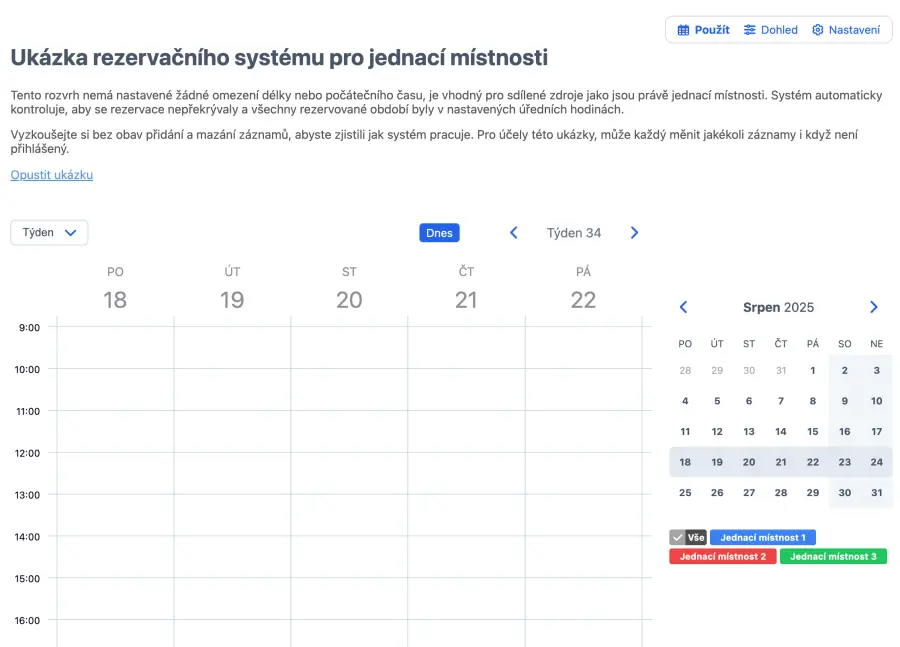Toggle Jednací místnost 1 filter
Viewport: 900px width, 647px height.
tap(762, 538)
